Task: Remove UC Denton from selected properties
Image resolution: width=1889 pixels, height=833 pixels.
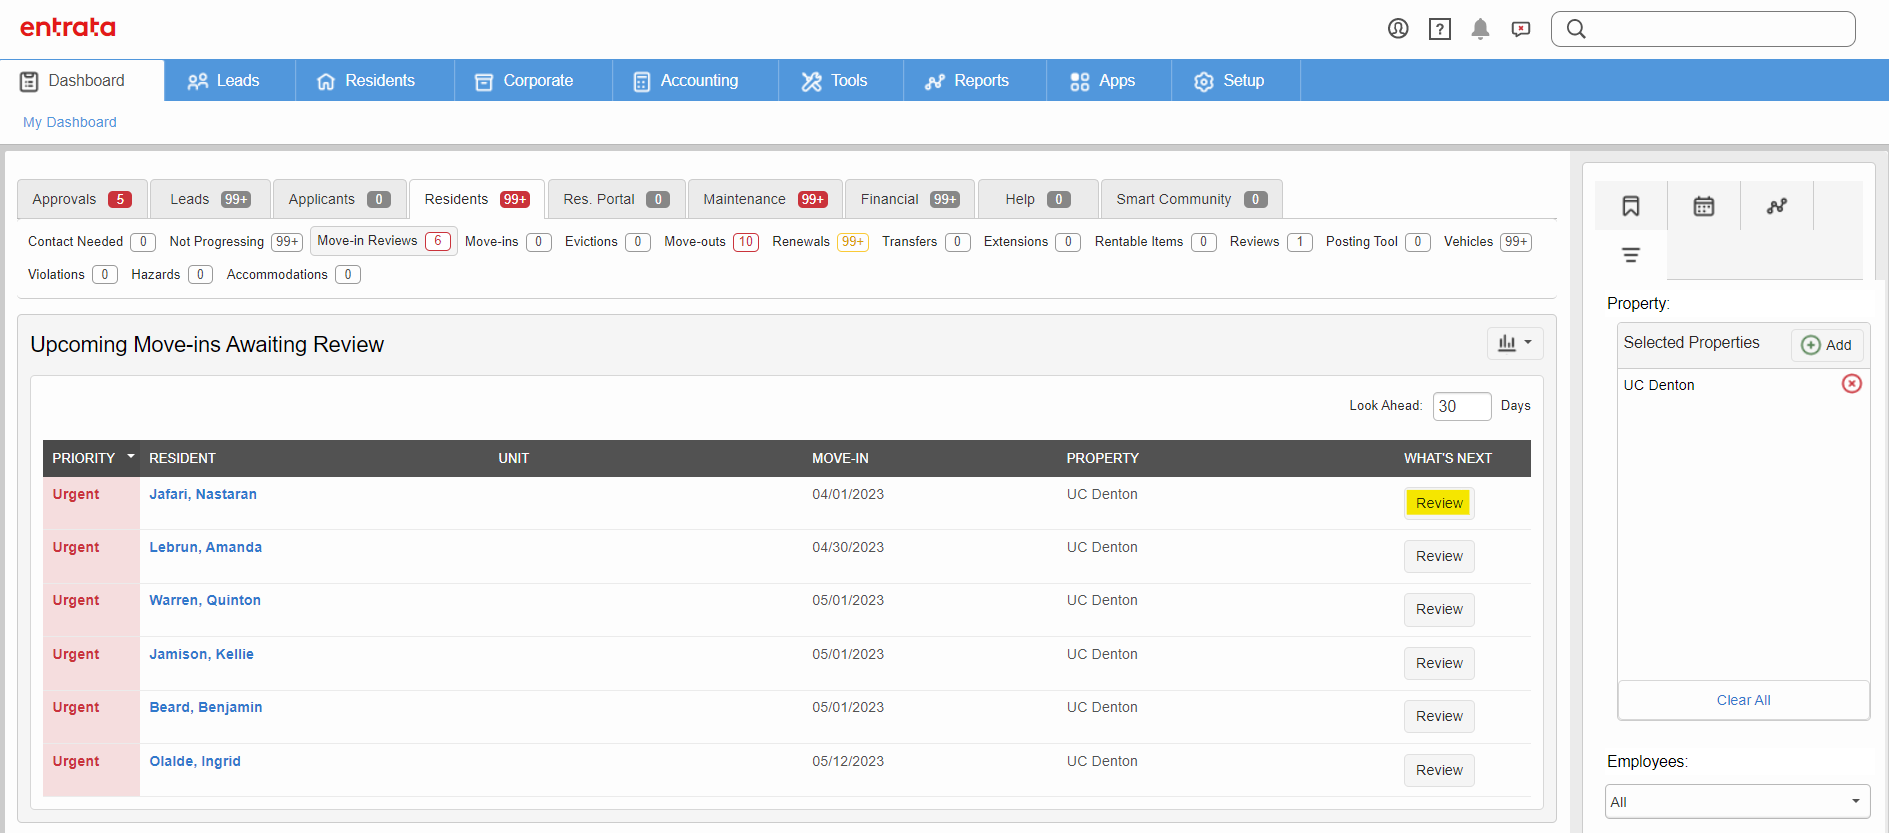Action: click(1852, 384)
